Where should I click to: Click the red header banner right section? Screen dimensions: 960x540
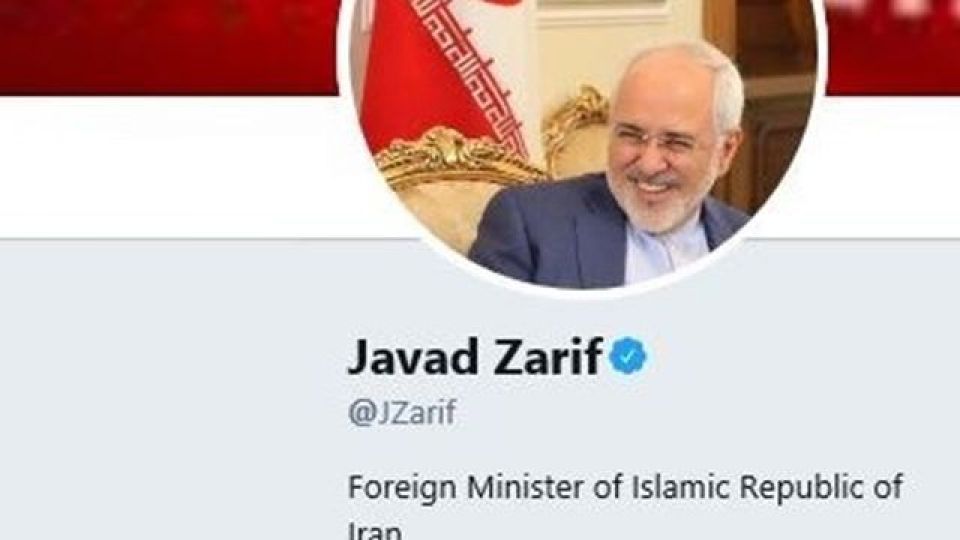point(893,47)
